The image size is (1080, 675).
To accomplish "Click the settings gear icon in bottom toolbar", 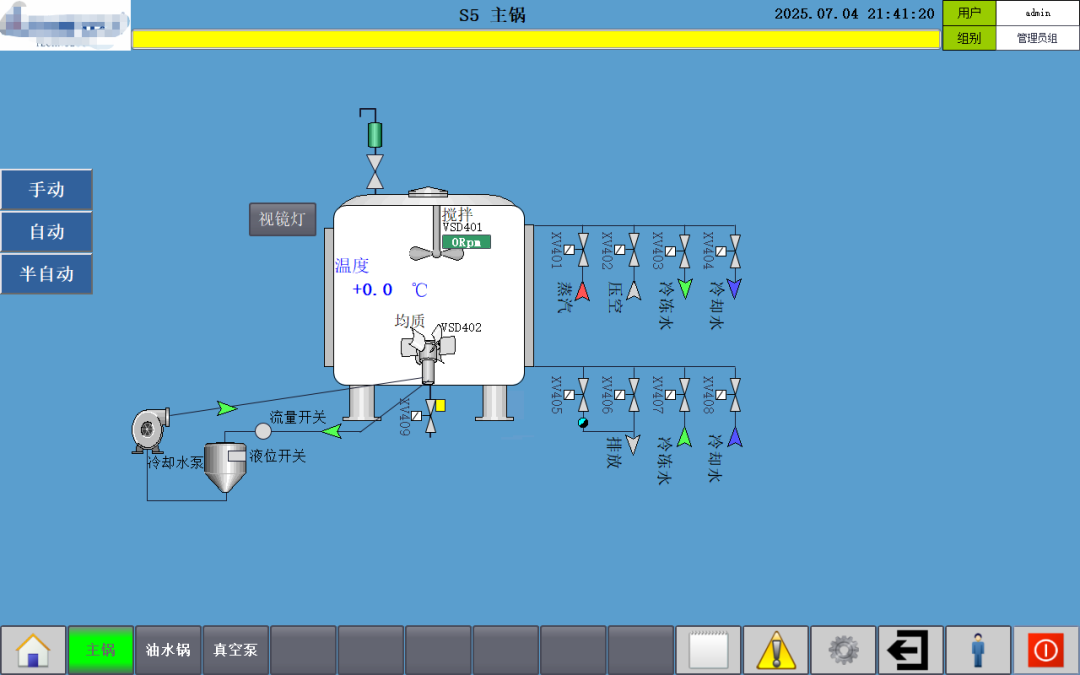I will 844,649.
